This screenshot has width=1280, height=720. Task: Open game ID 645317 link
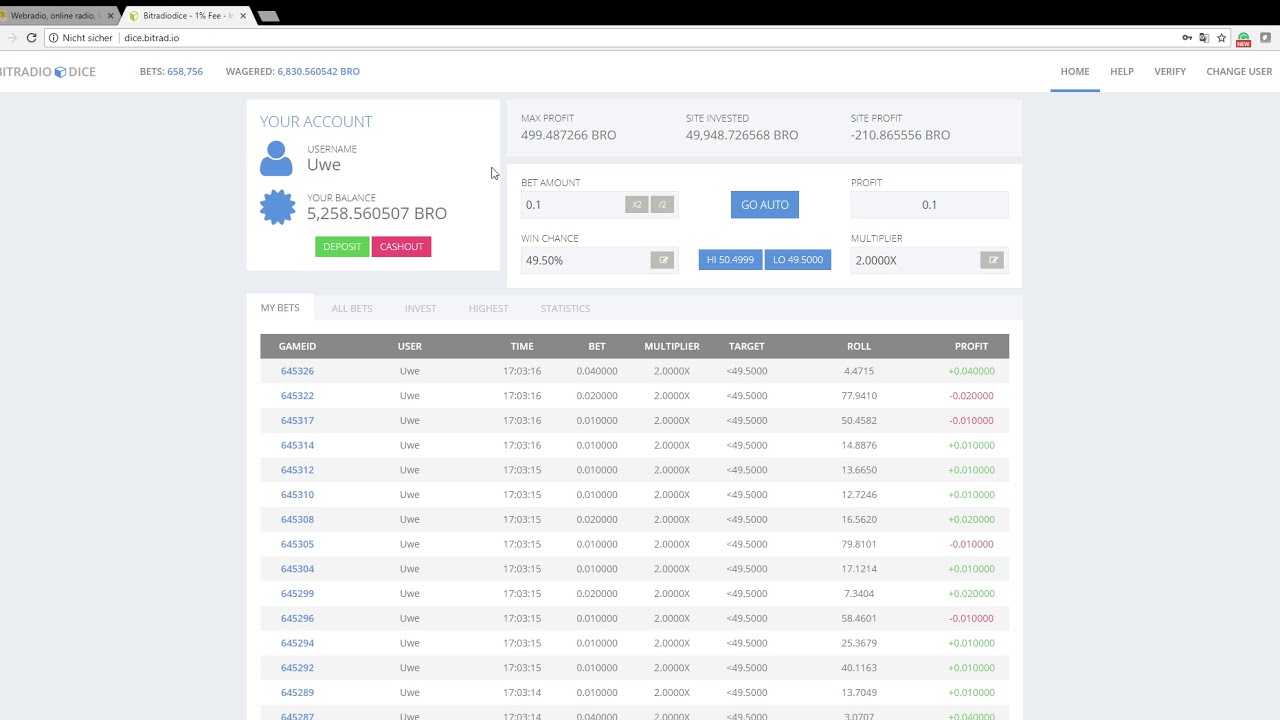point(297,421)
